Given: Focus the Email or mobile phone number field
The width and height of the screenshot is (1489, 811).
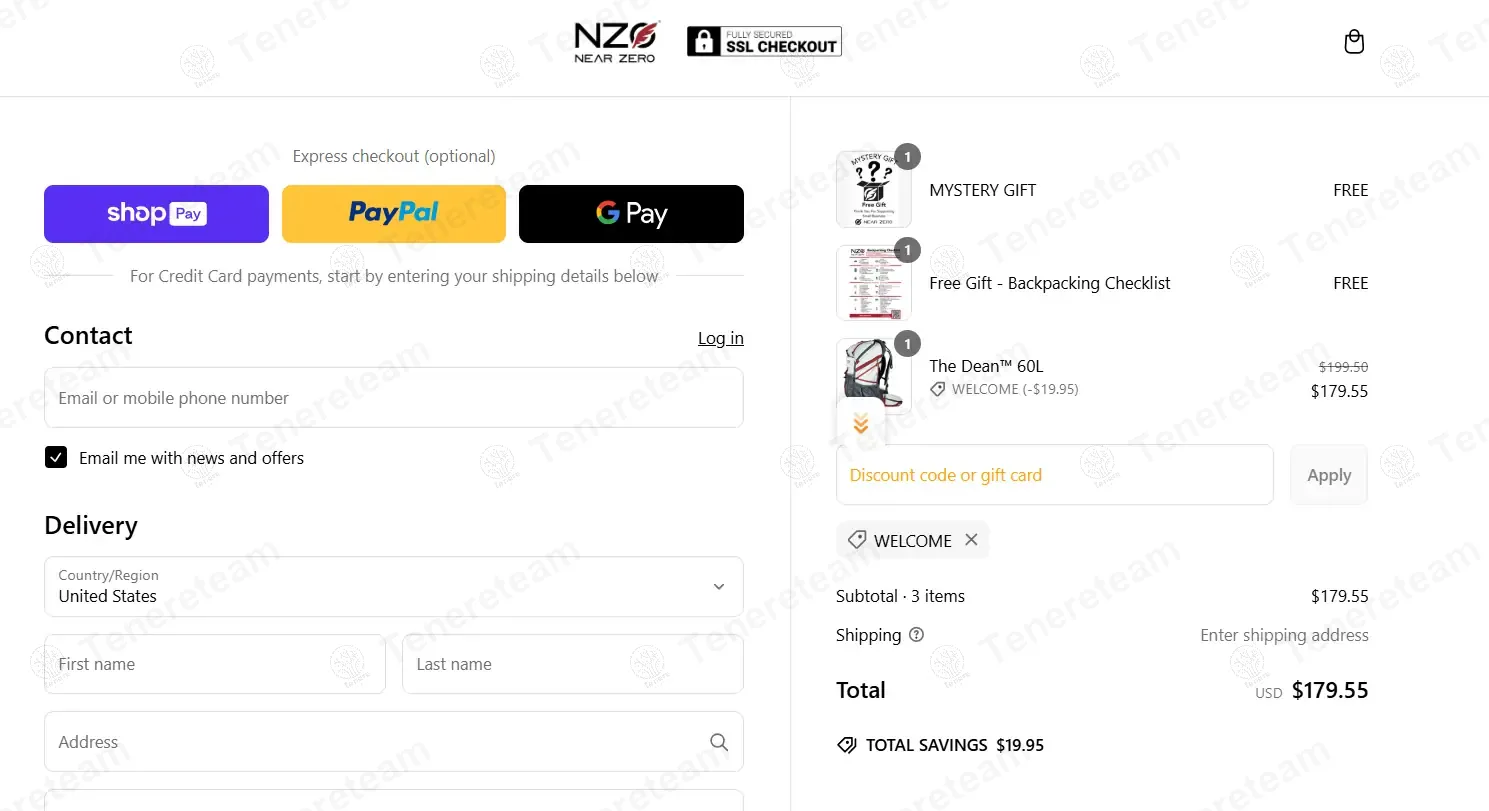Looking at the screenshot, I should pyautogui.click(x=394, y=398).
